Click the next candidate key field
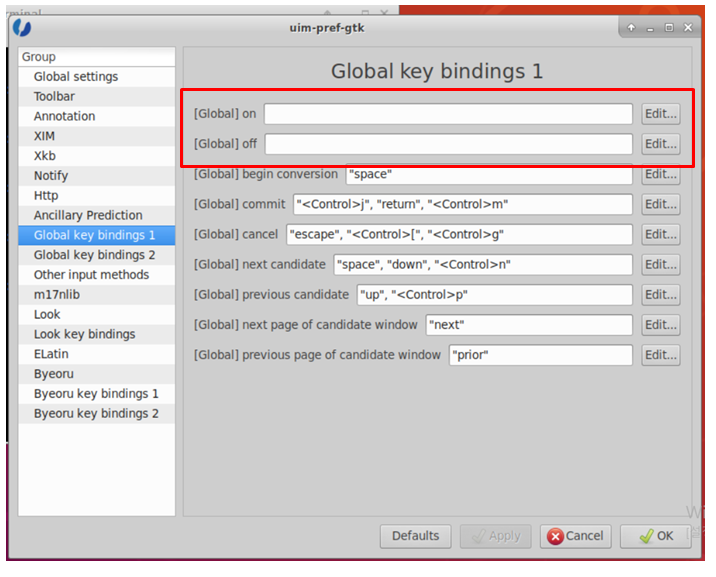The height and width of the screenshot is (577, 716). (483, 264)
